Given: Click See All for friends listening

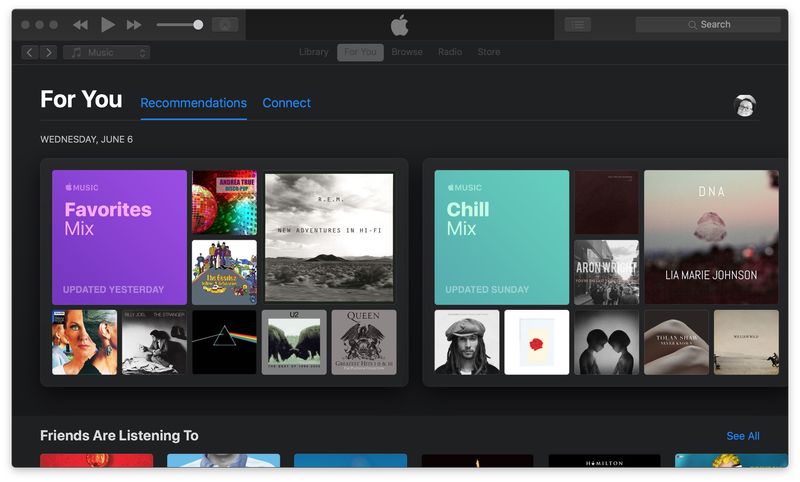Looking at the screenshot, I should pos(743,436).
